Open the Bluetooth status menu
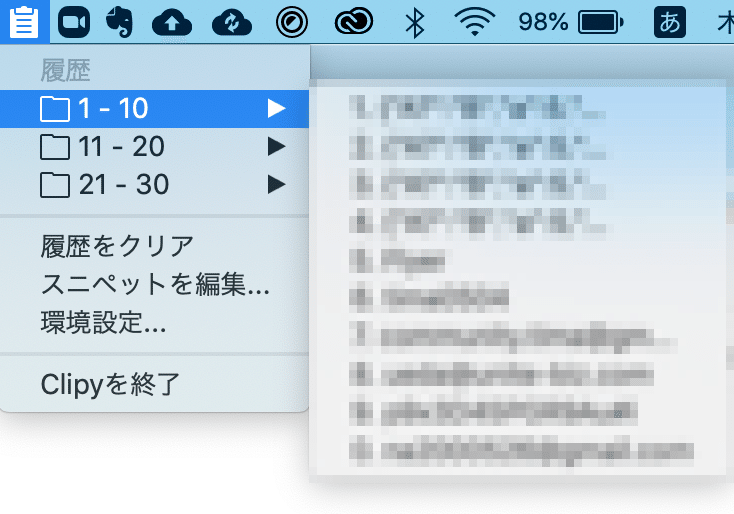This screenshot has height=514, width=734. (414, 22)
